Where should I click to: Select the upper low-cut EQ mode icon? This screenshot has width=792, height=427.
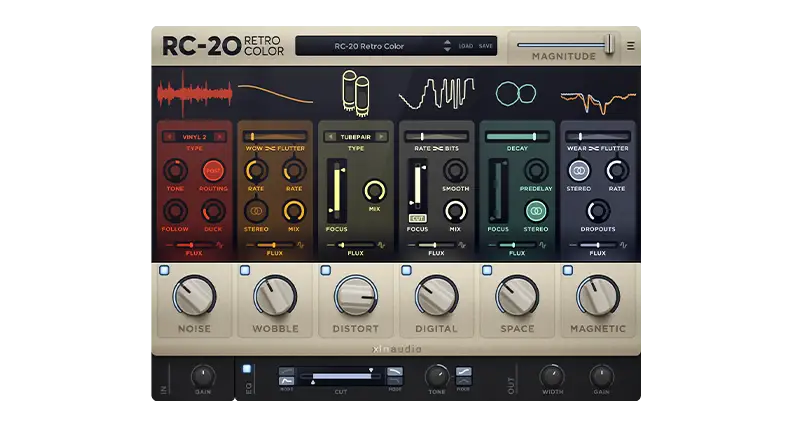[286, 372]
